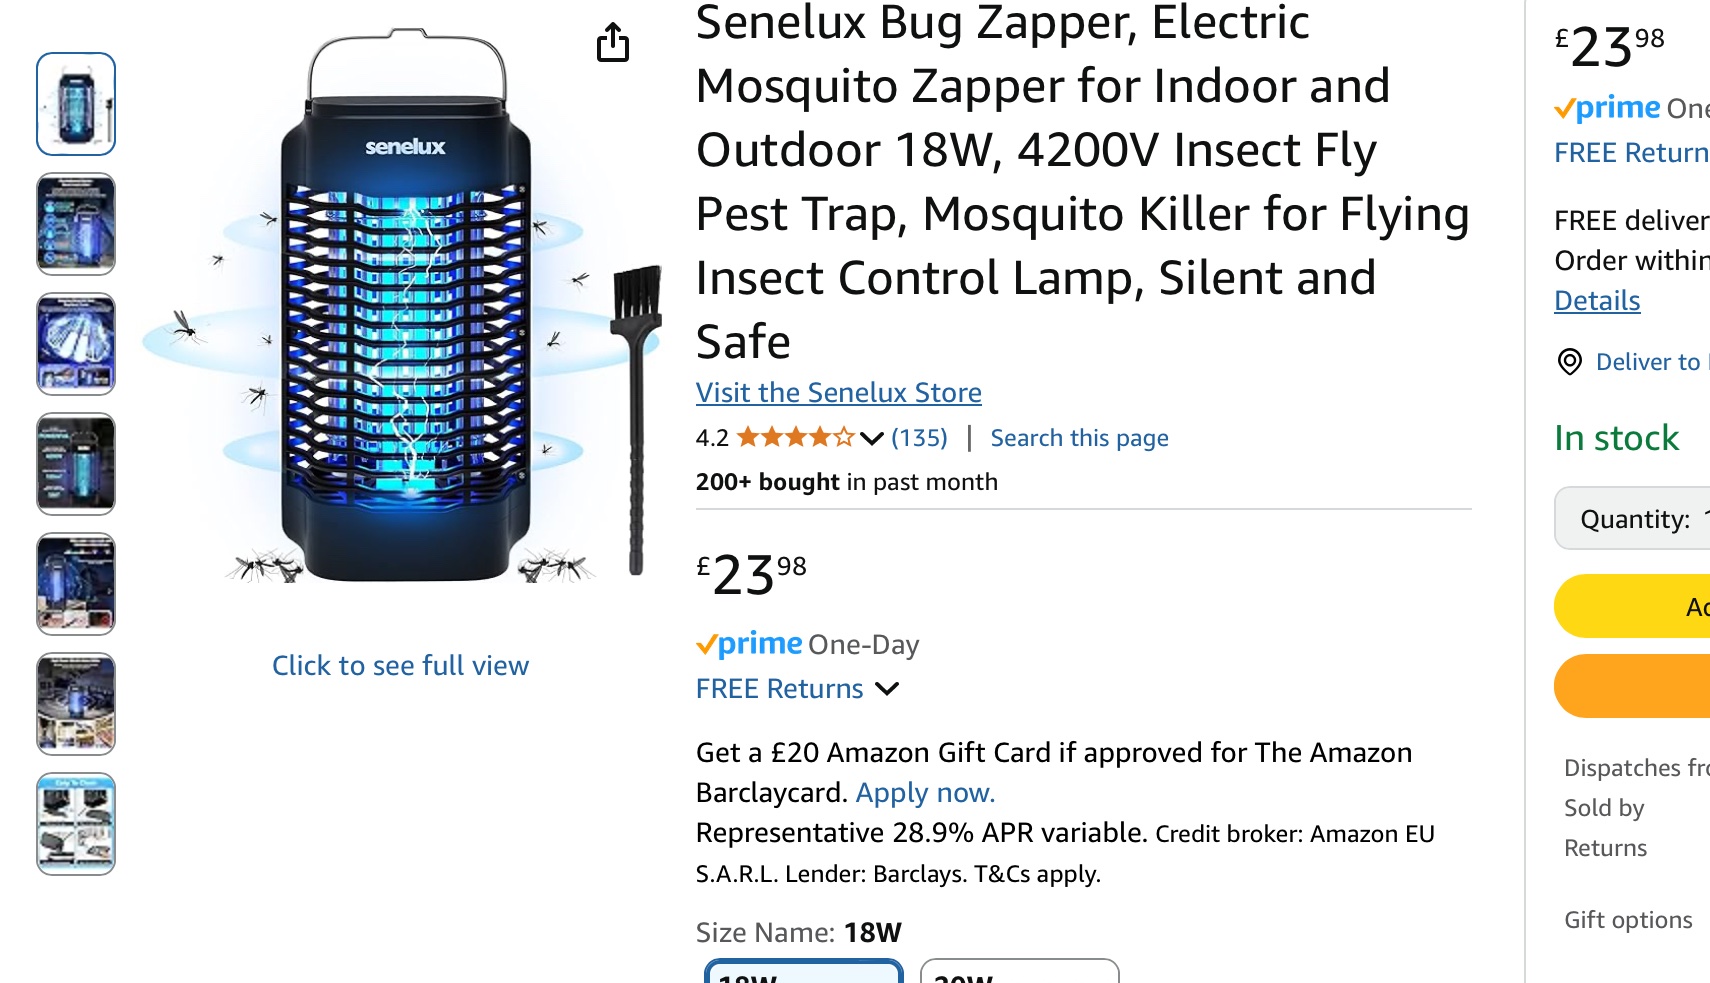Click the location pin icon
1710x983 pixels.
coord(1570,362)
